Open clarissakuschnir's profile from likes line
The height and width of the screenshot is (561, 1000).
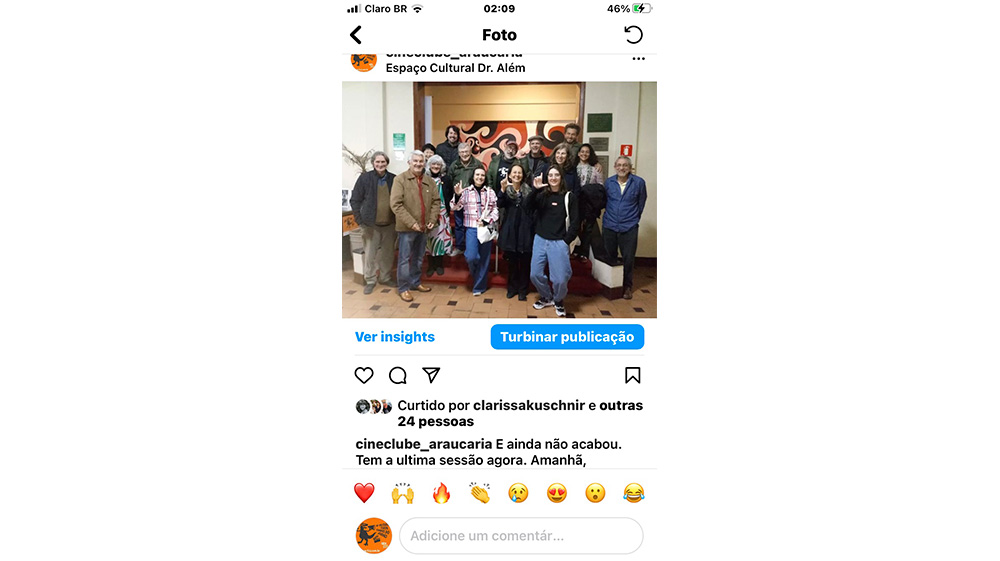(x=529, y=405)
